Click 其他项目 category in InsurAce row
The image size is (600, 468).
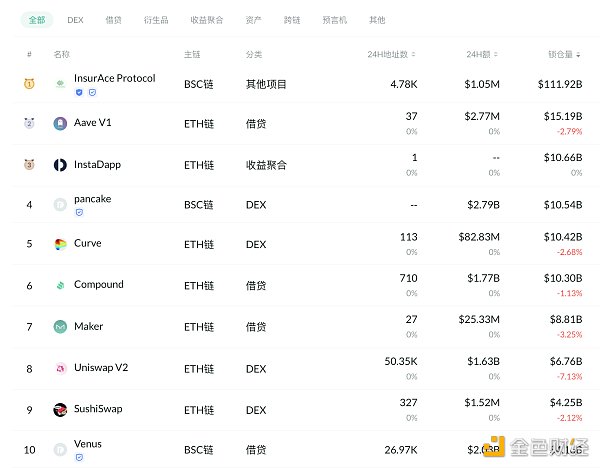click(x=266, y=84)
